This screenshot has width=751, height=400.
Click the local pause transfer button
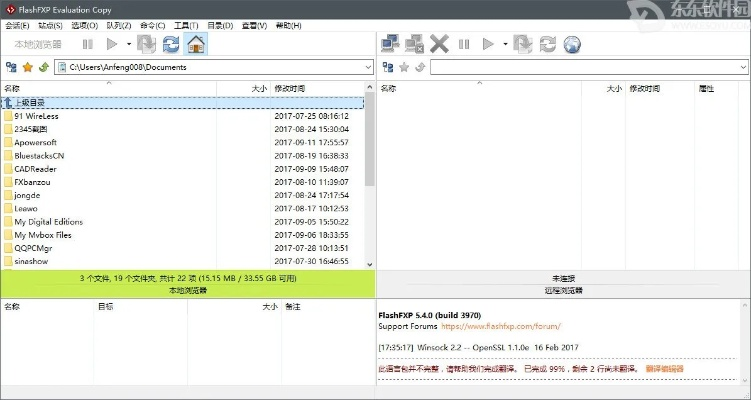tap(88, 44)
